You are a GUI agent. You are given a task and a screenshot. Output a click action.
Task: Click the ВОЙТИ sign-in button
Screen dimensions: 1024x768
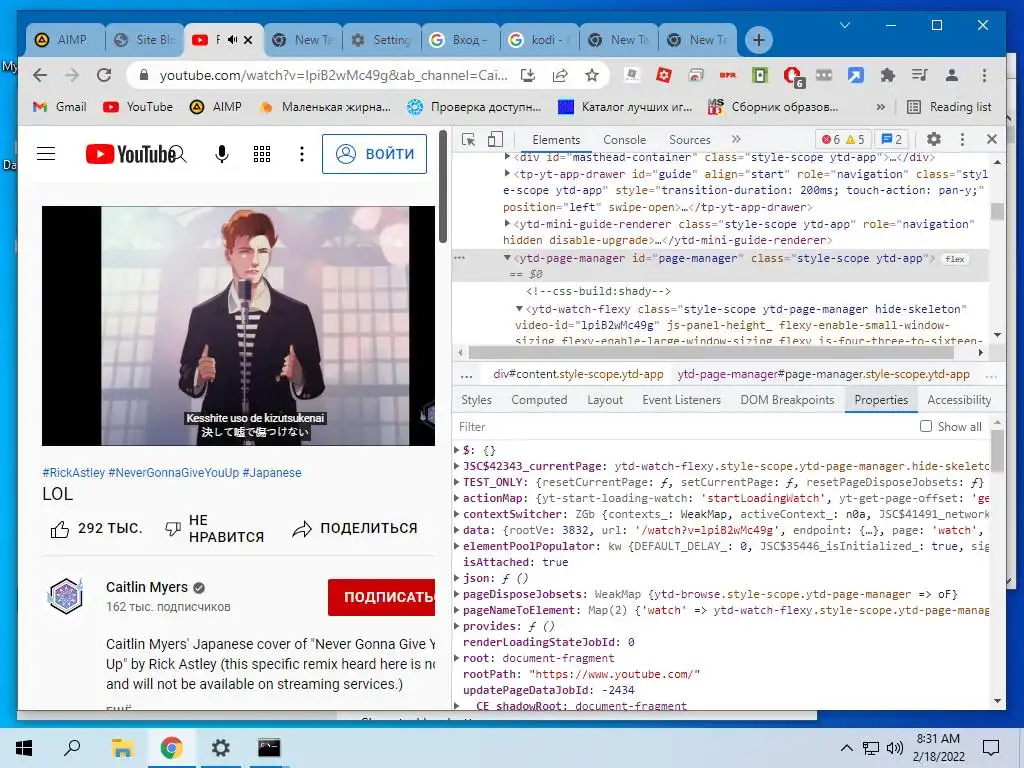point(374,154)
